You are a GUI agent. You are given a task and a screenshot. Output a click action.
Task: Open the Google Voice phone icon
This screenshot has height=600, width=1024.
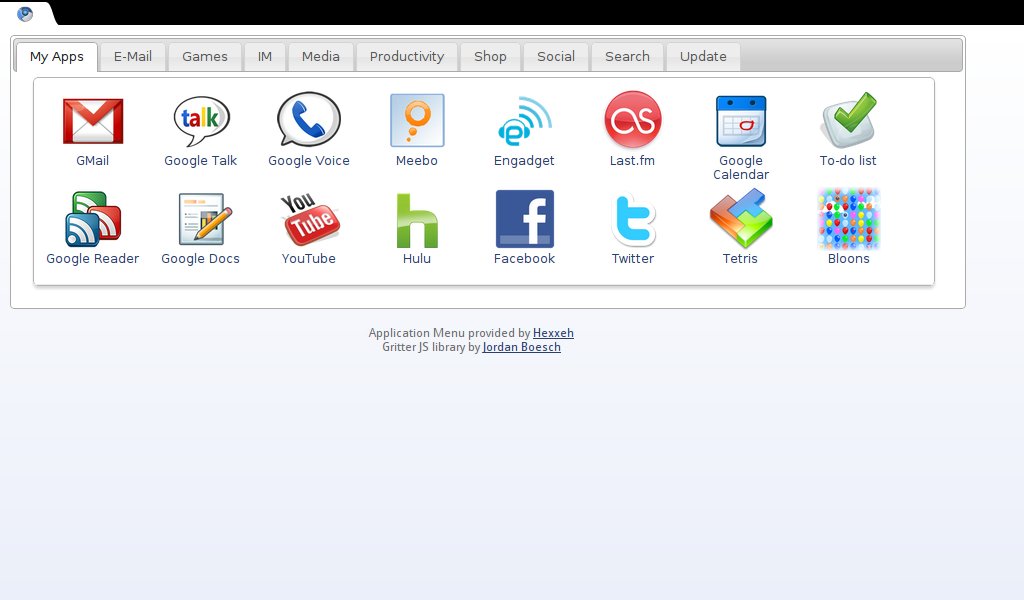coord(309,119)
